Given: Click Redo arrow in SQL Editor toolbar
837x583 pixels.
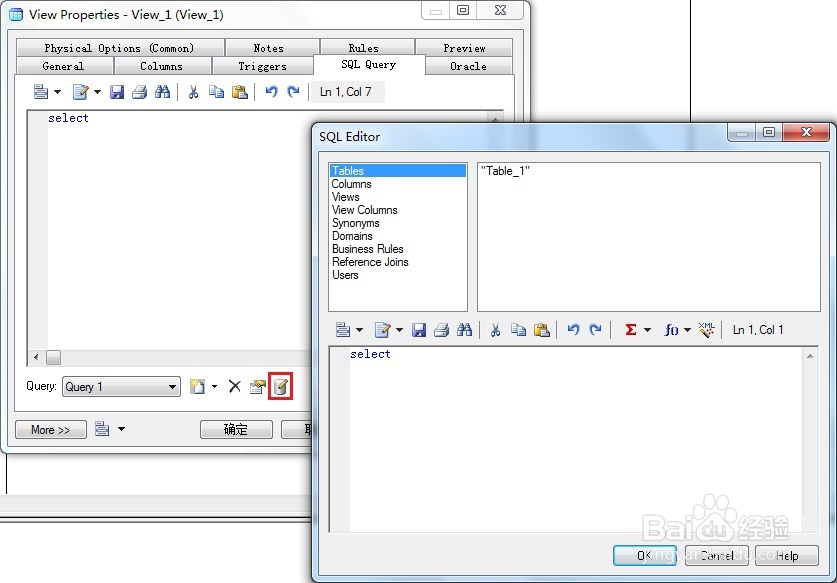Looking at the screenshot, I should 595,330.
